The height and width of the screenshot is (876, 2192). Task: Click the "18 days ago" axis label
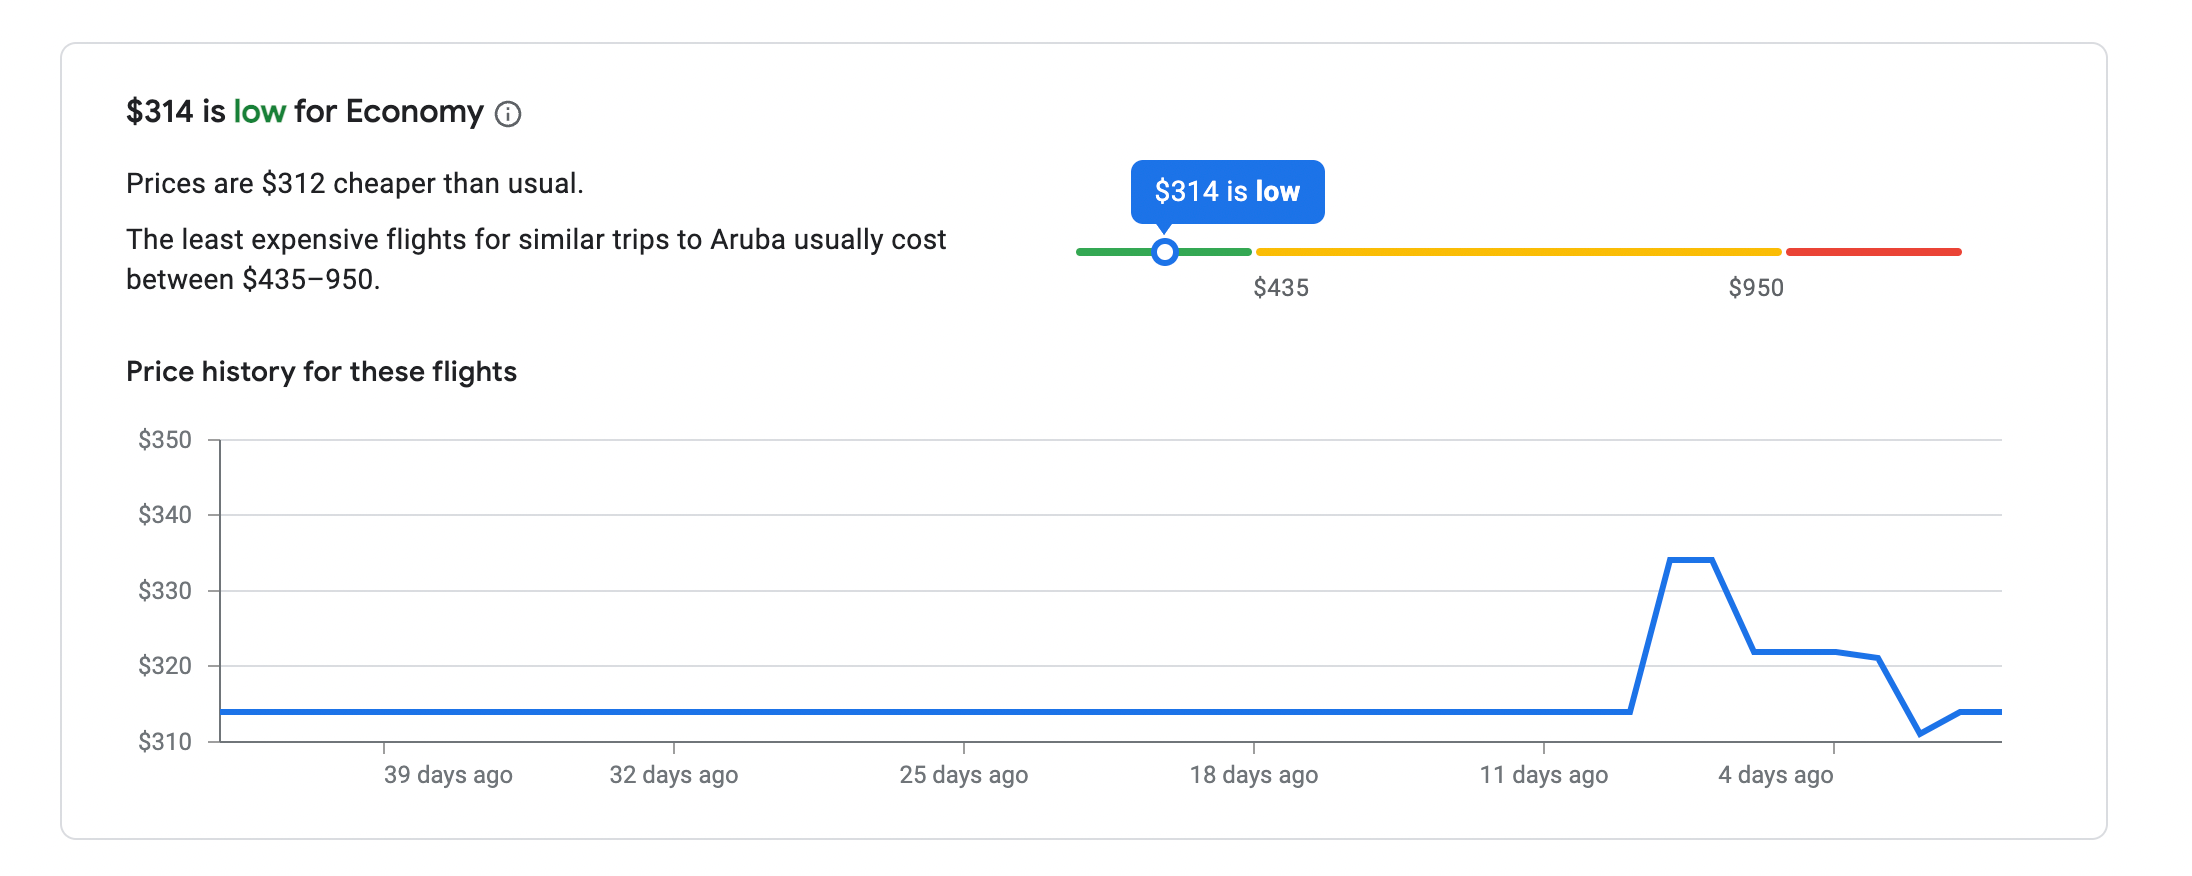pos(1254,775)
